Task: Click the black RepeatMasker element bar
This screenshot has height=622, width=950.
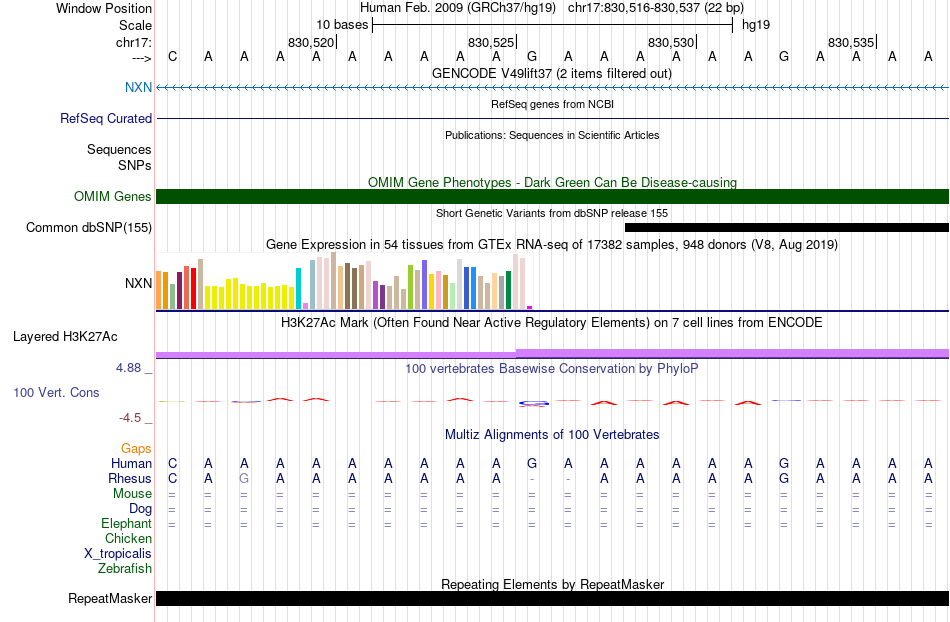Action: coord(552,598)
